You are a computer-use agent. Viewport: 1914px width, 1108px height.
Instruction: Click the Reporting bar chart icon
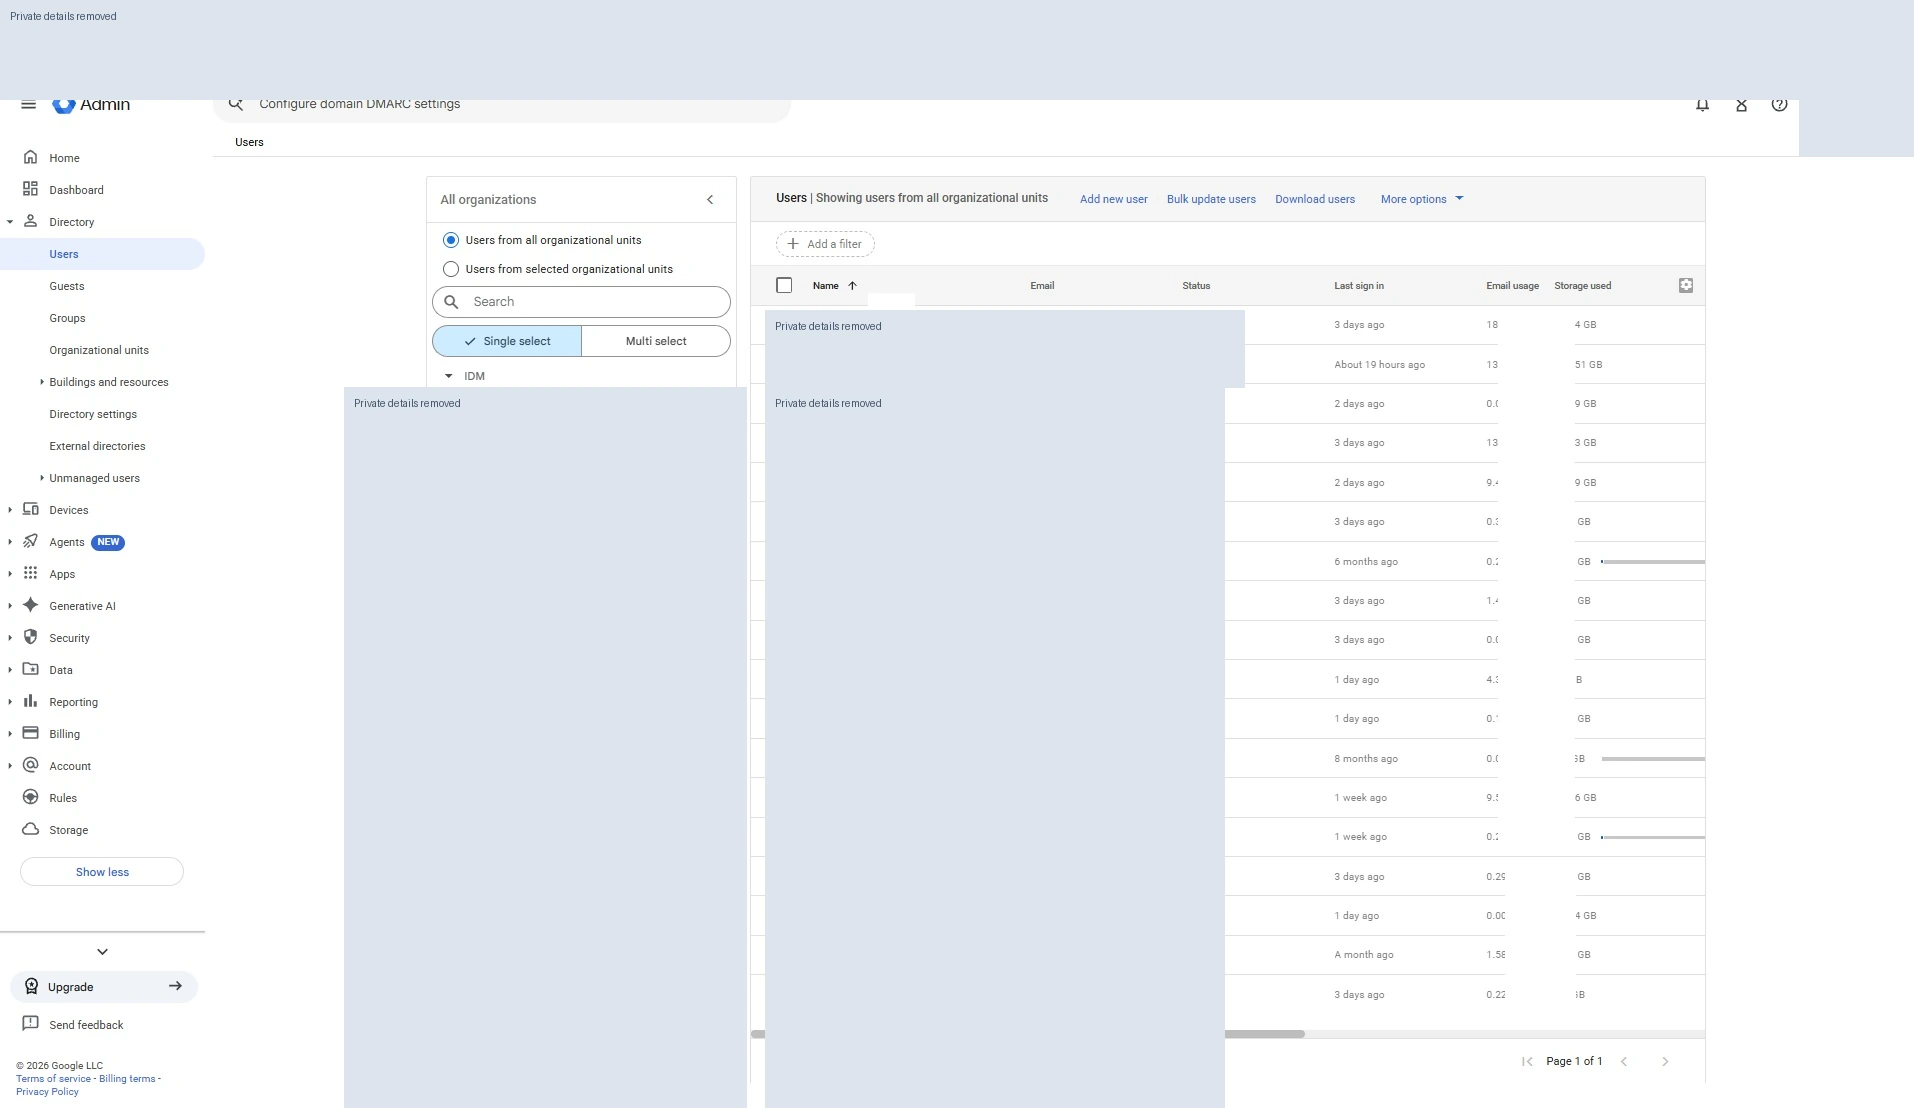(x=31, y=701)
